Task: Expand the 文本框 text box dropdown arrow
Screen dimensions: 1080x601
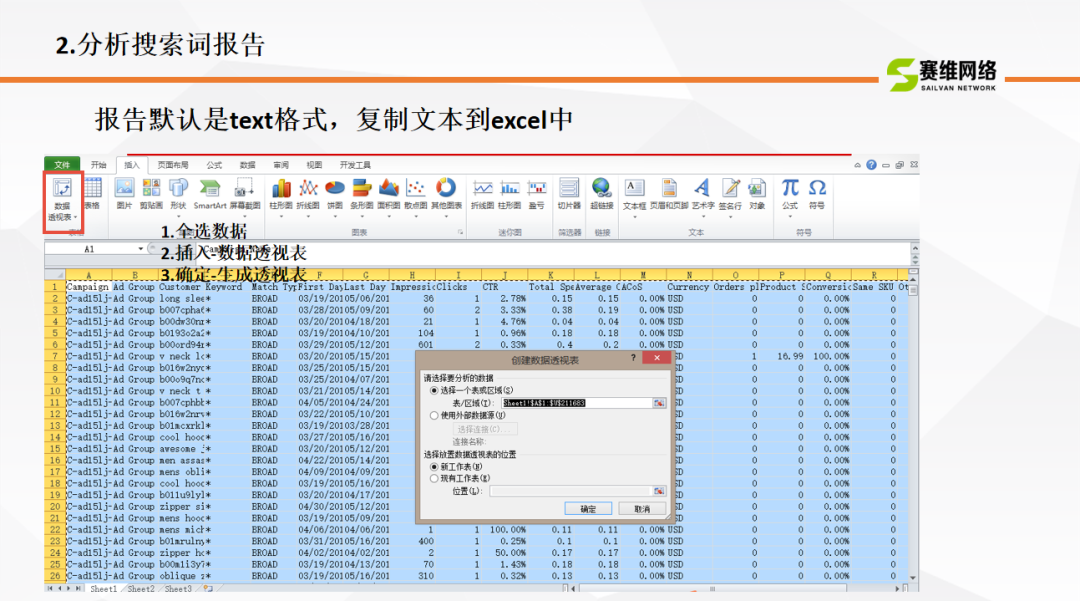Action: coord(634,217)
